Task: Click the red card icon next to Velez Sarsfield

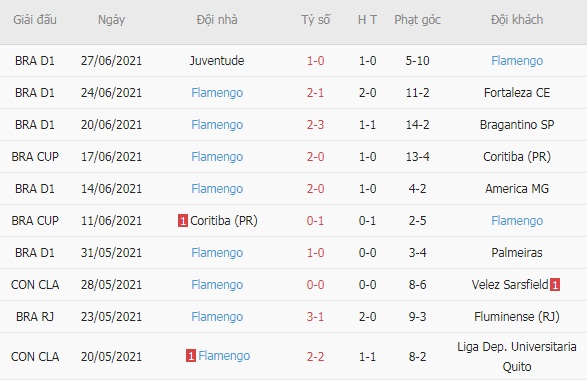Action: point(555,285)
